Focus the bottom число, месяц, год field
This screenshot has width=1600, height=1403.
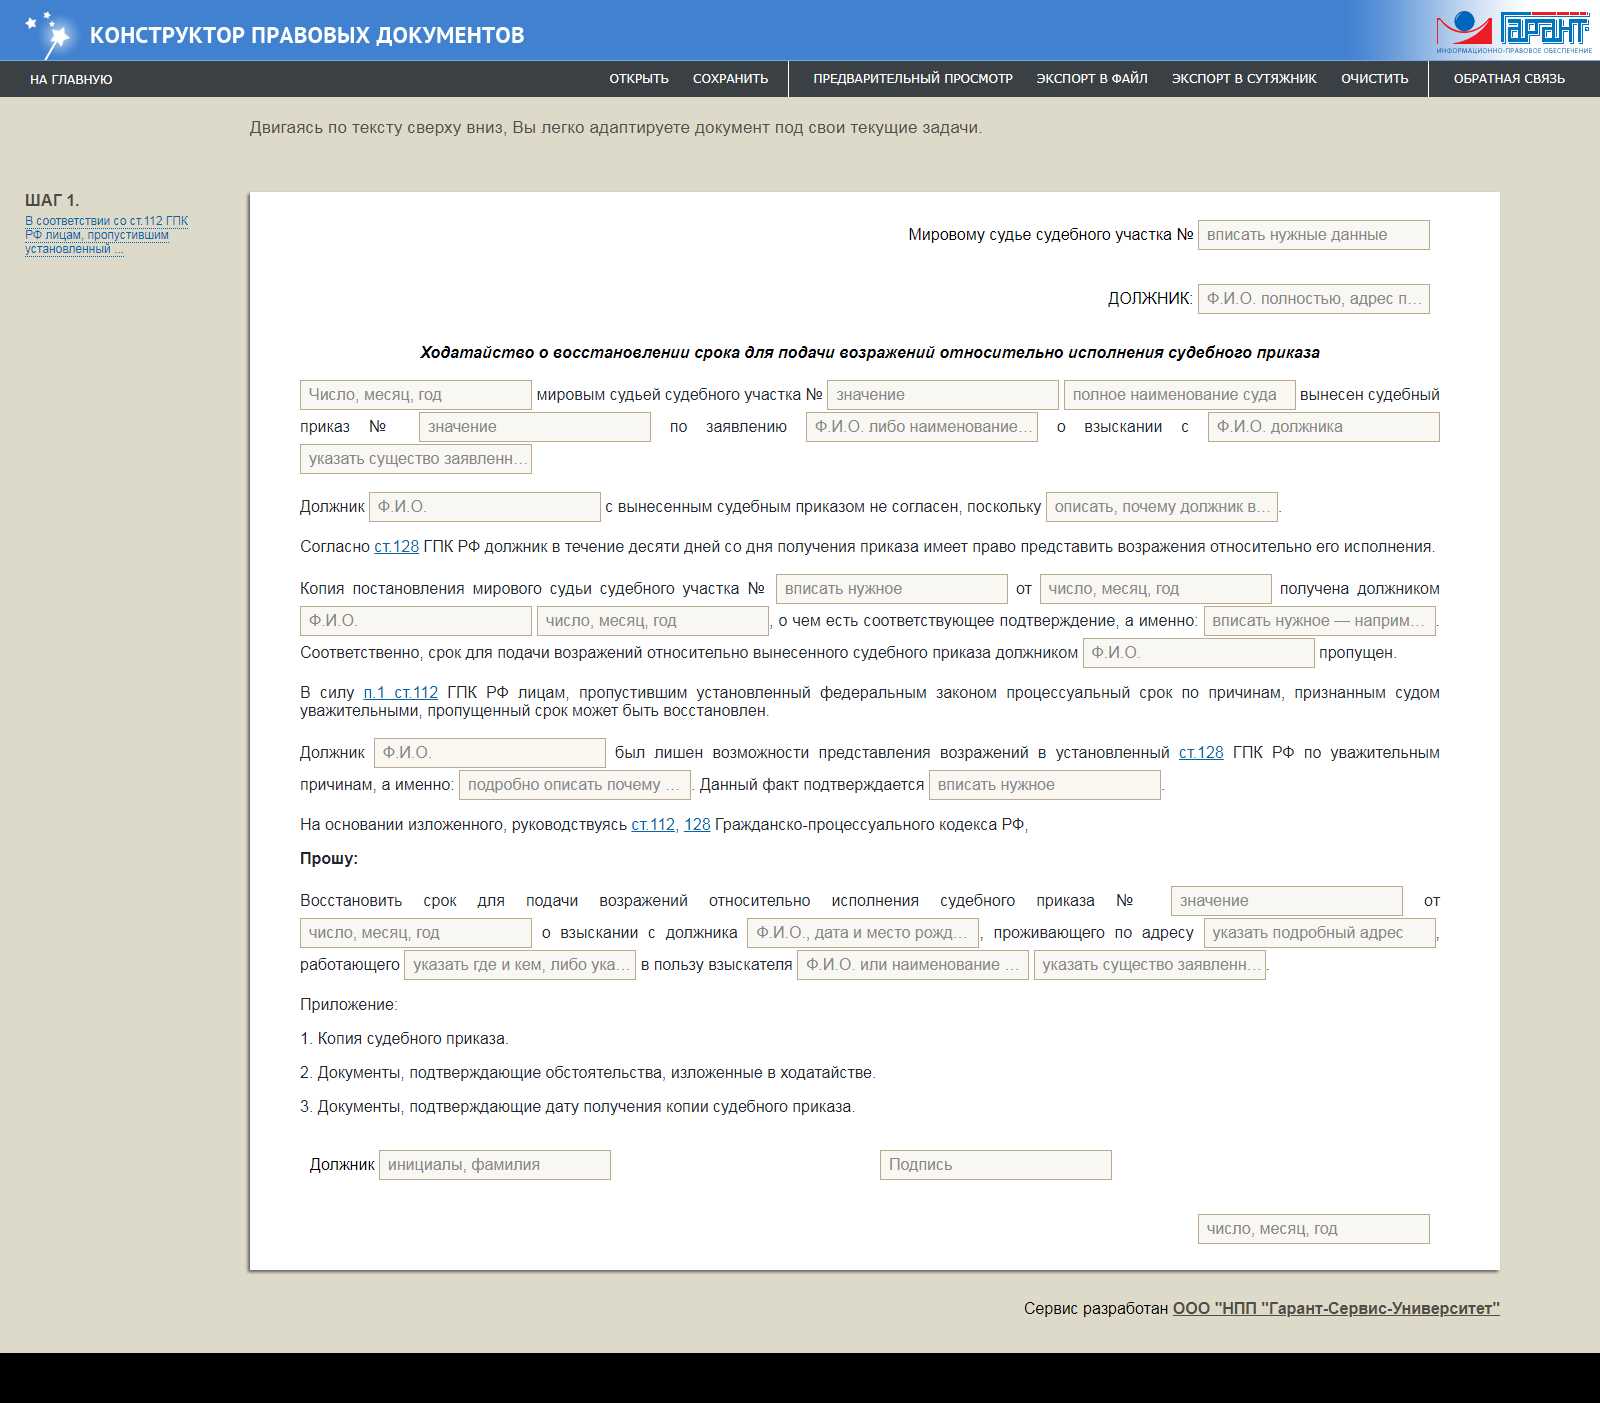[1314, 1229]
